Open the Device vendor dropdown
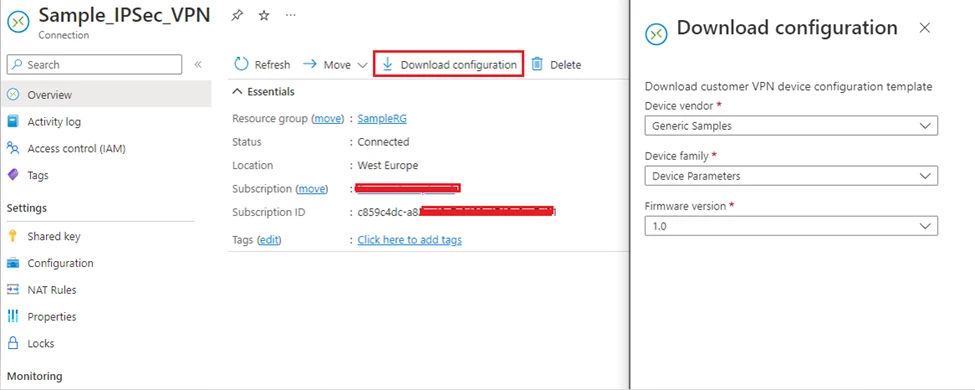 [791, 126]
